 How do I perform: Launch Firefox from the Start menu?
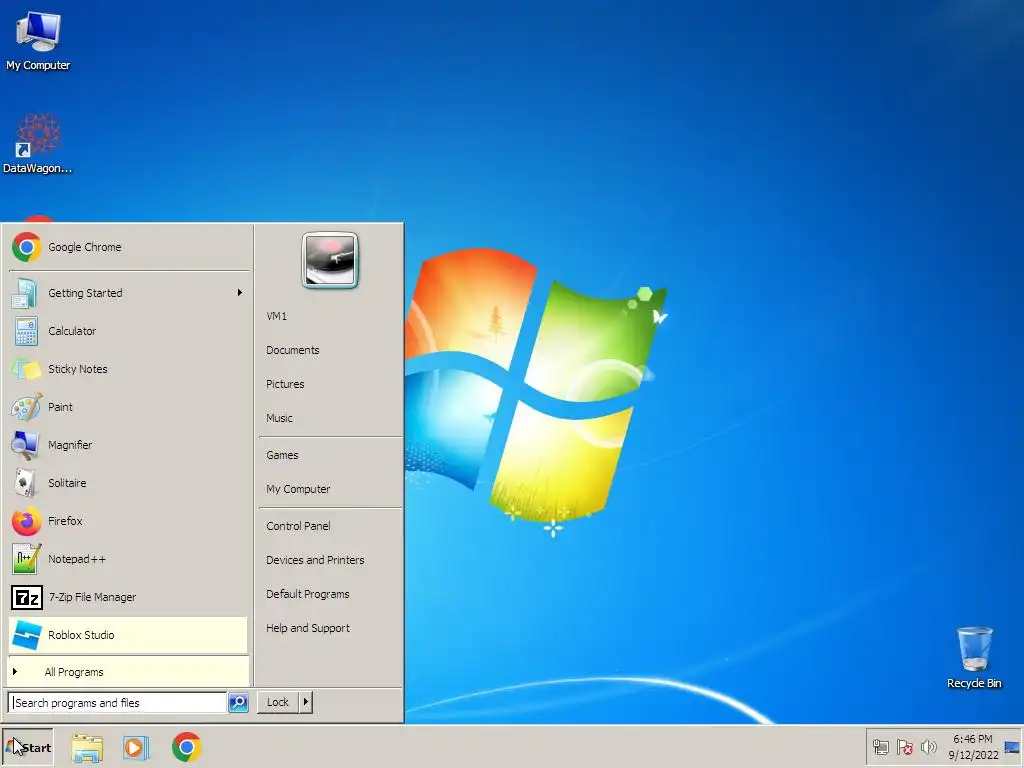click(129, 521)
